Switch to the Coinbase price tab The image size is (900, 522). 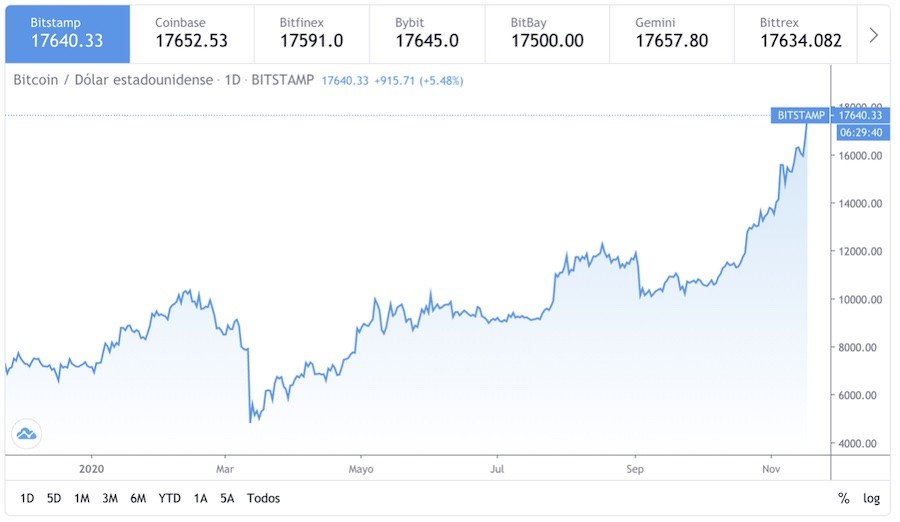pyautogui.click(x=191, y=33)
